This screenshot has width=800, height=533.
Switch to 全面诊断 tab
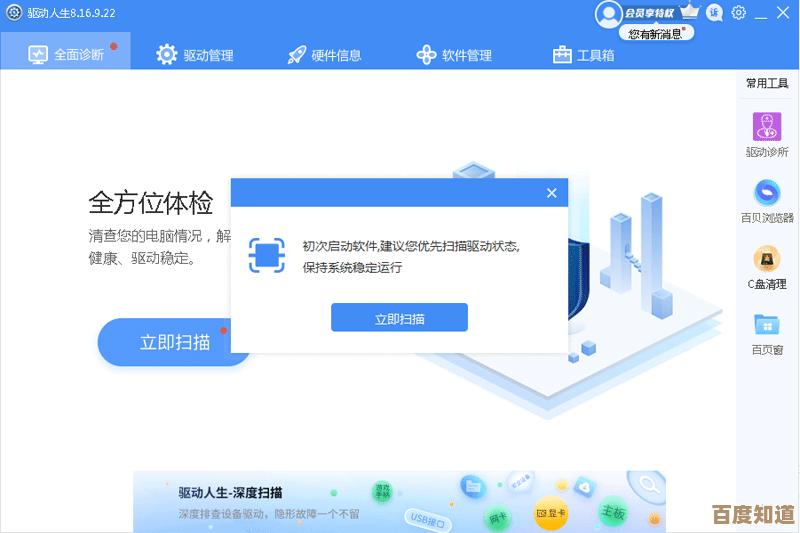(66, 55)
